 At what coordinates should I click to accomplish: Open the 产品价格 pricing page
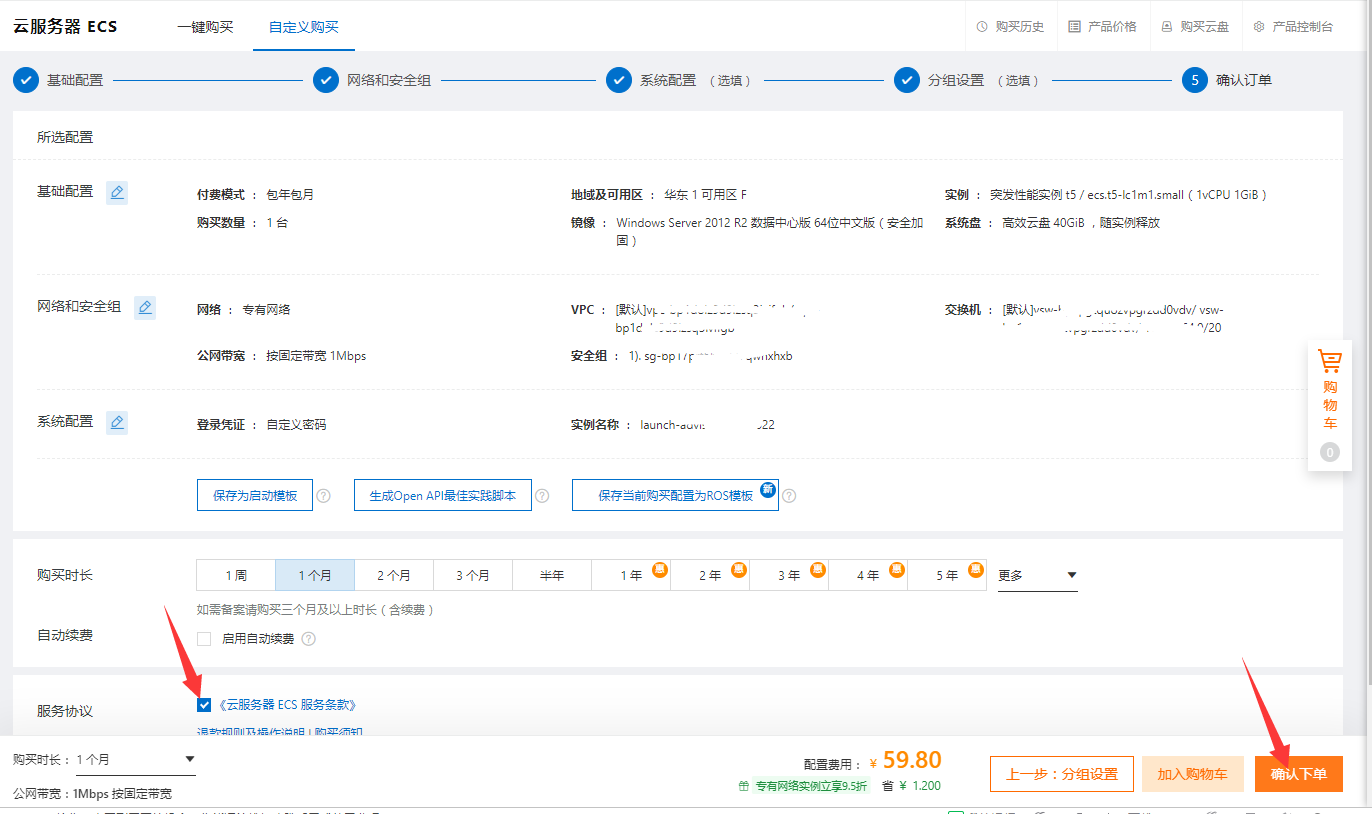[1102, 27]
